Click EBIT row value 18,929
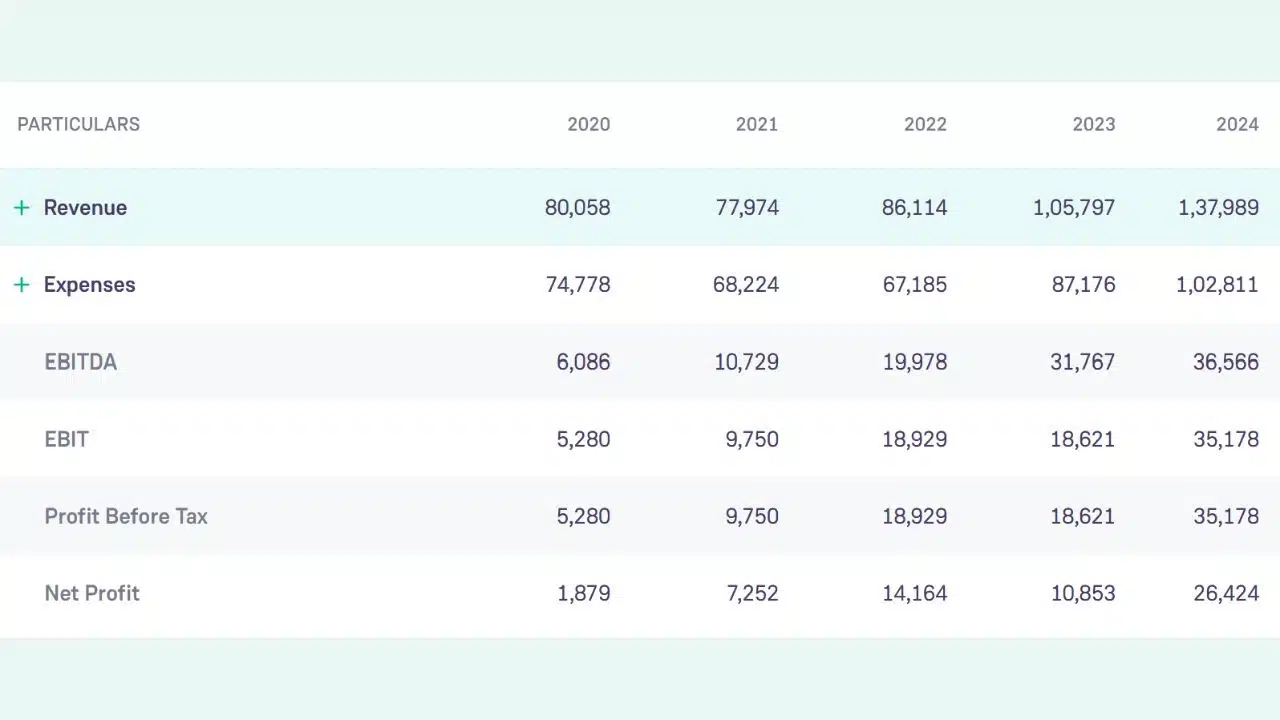 tap(915, 439)
